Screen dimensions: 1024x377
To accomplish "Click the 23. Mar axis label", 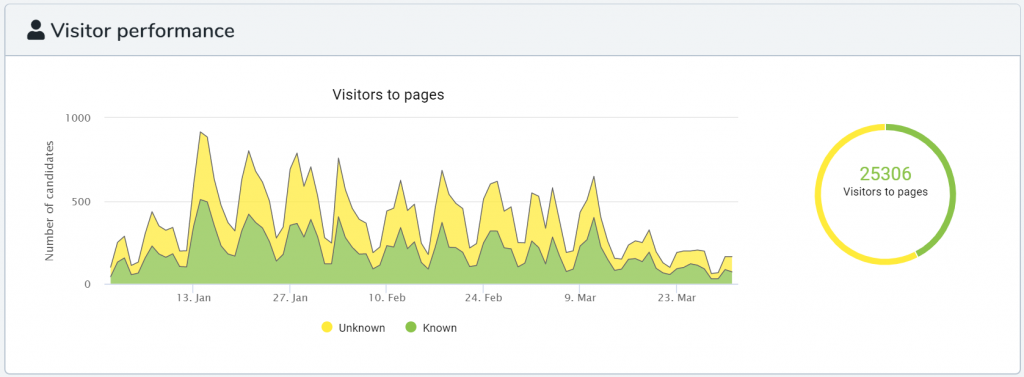I will [677, 298].
